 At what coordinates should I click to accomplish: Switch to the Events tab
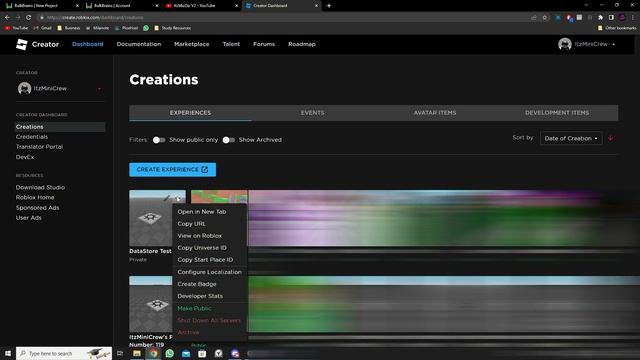coord(313,113)
